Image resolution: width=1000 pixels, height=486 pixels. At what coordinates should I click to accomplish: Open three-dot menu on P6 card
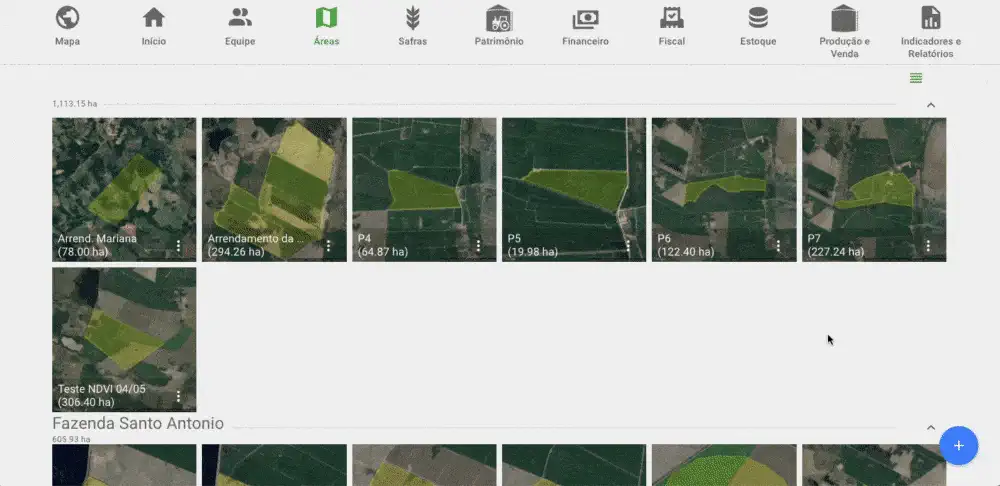(x=778, y=246)
